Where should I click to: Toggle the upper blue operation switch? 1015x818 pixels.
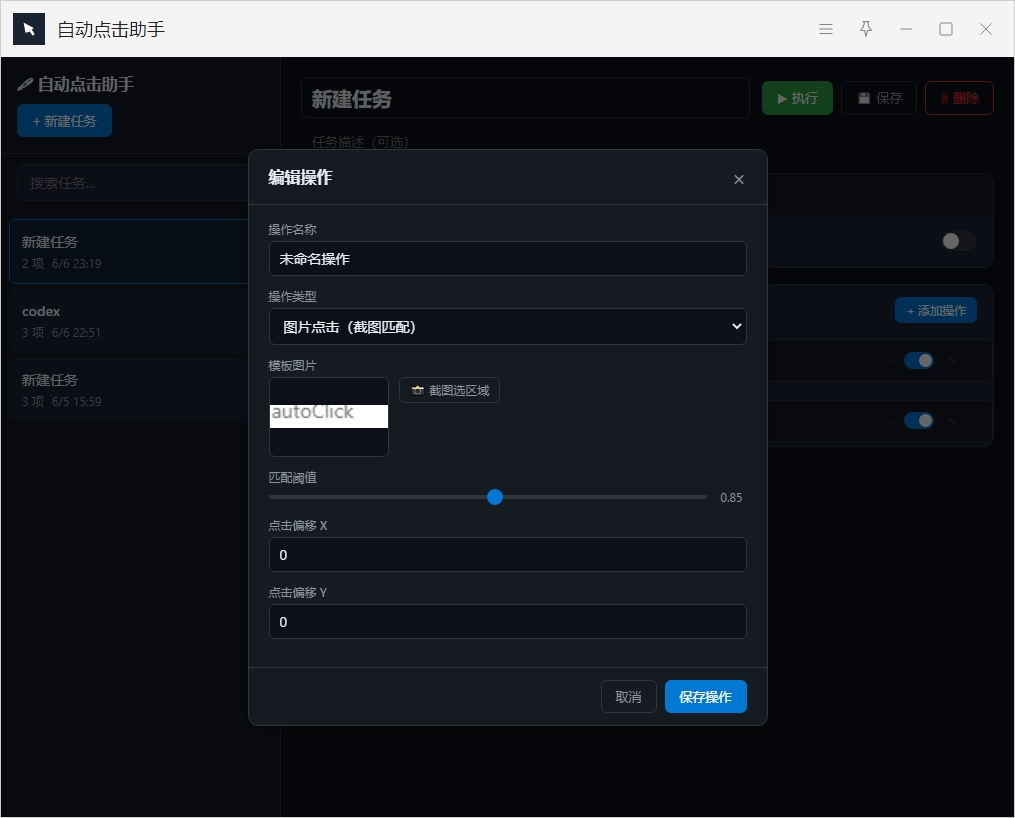[919, 360]
